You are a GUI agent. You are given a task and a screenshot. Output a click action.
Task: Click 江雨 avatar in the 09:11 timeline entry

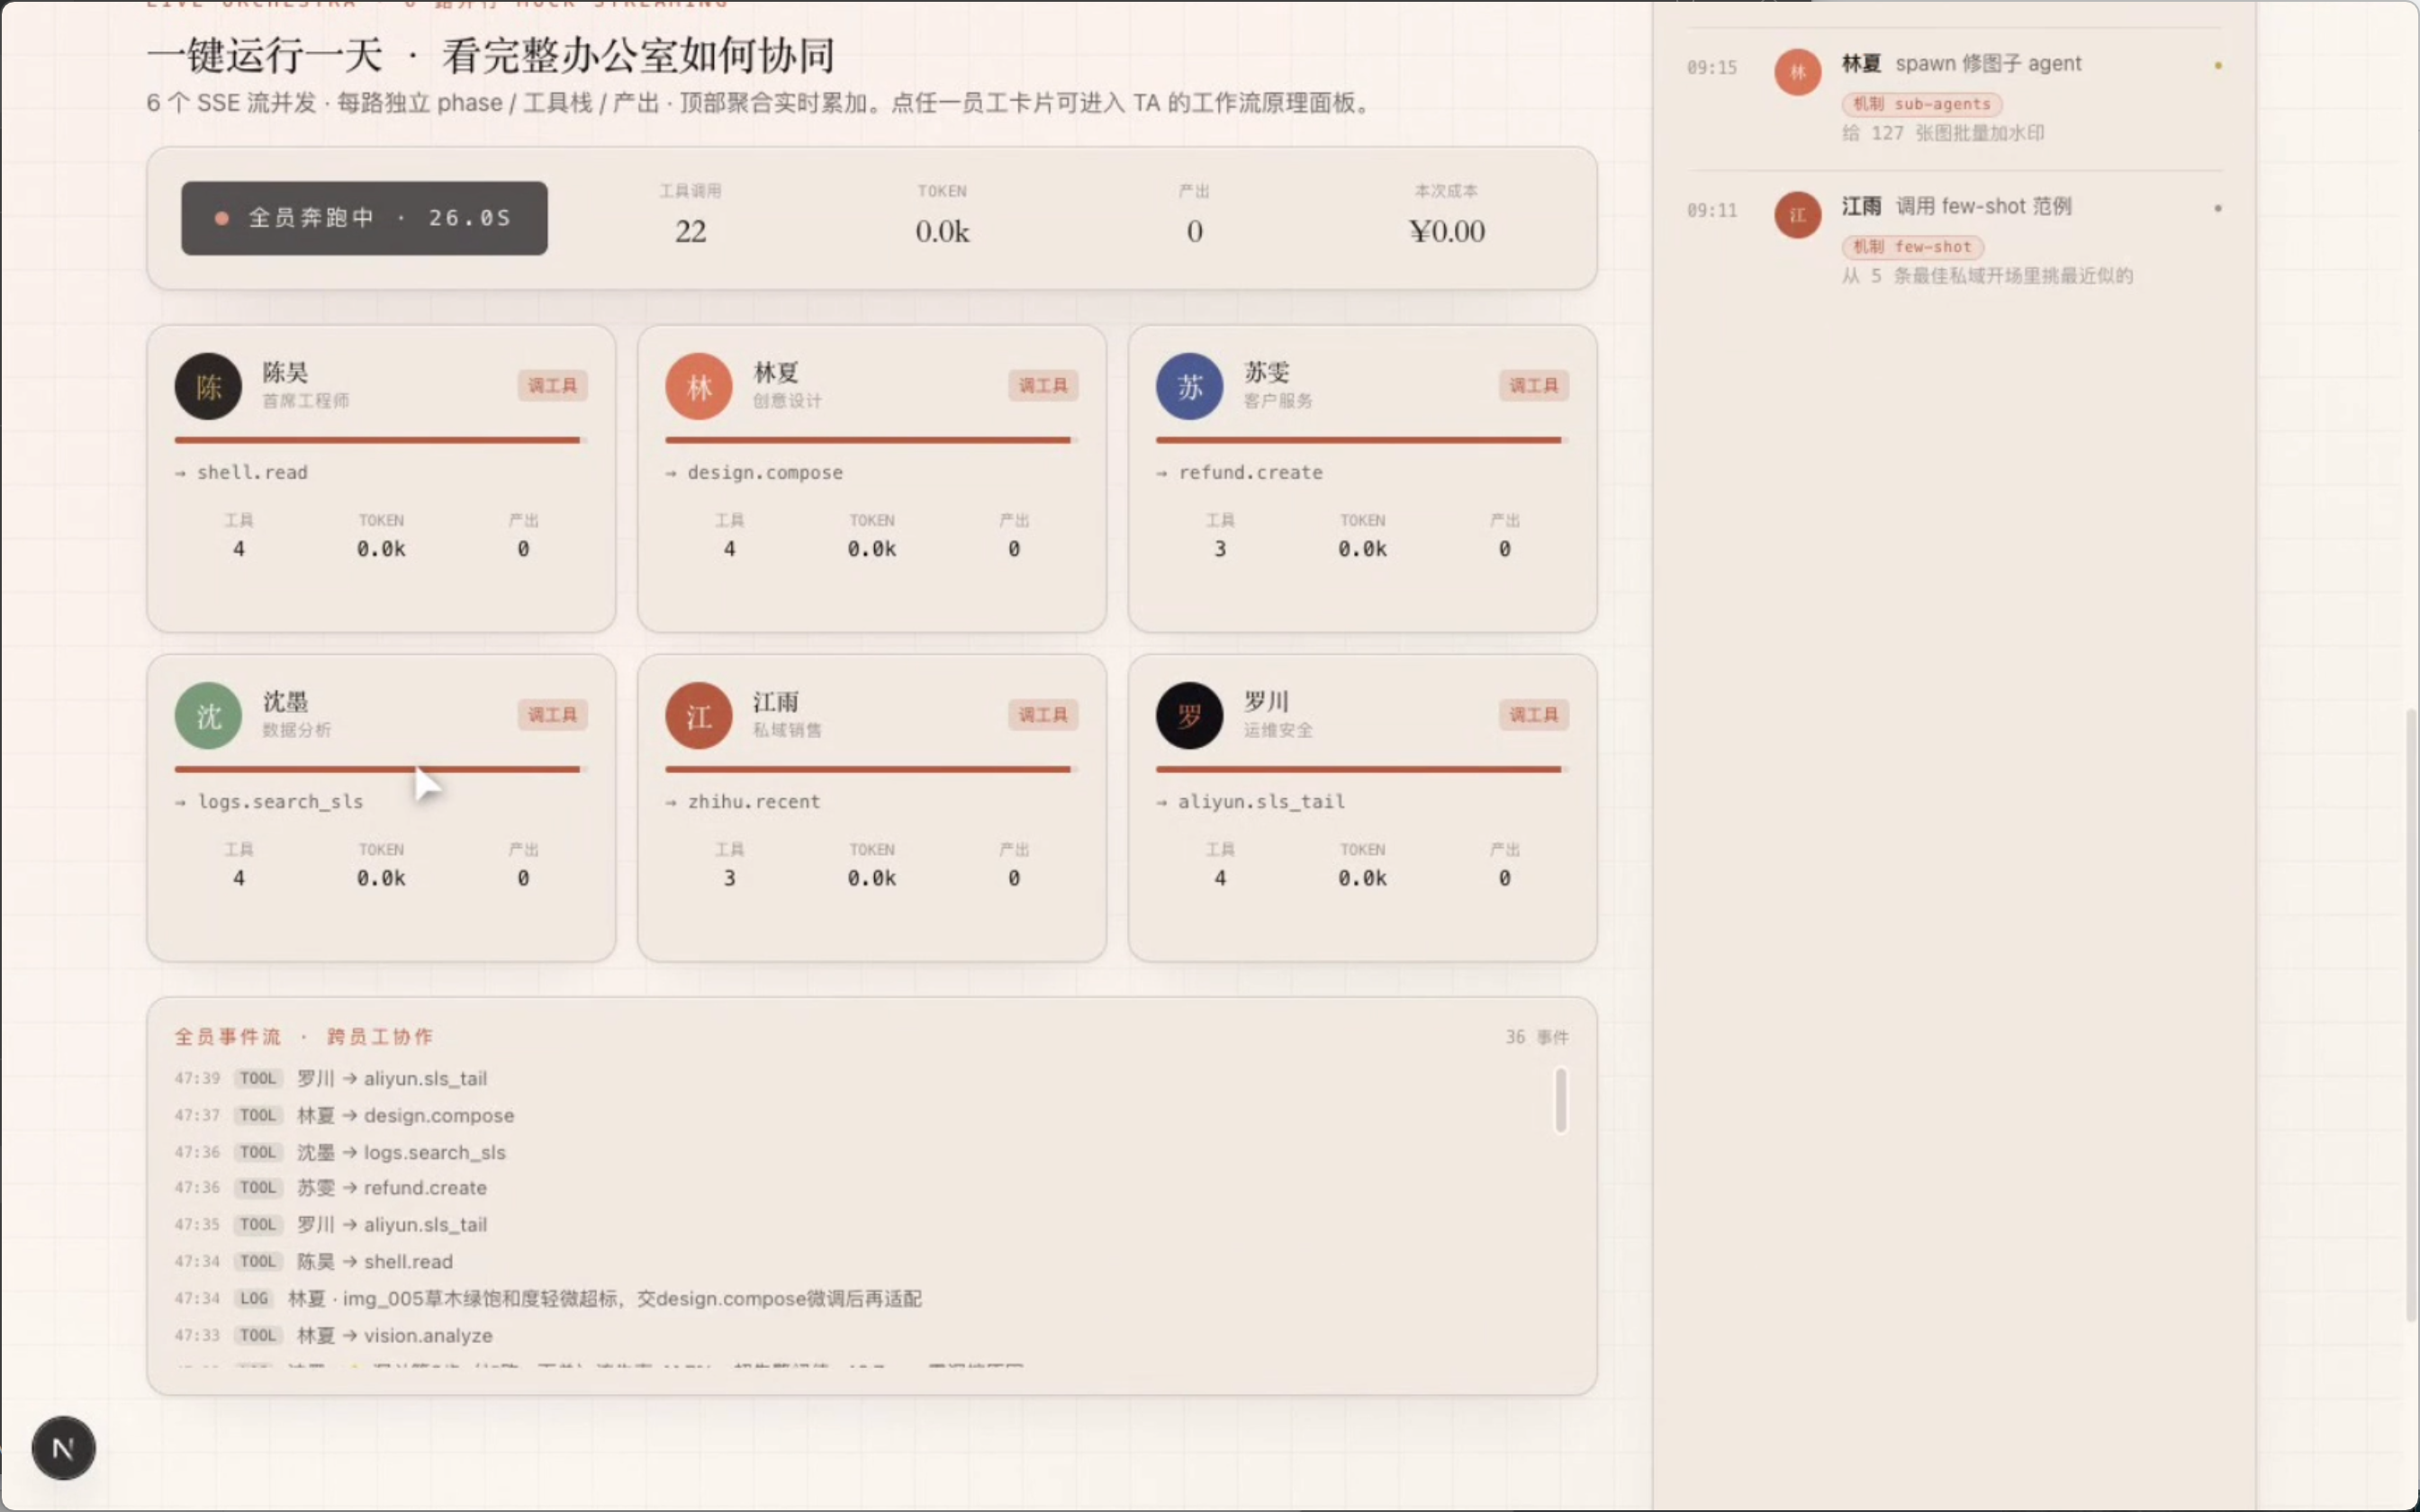point(1797,215)
